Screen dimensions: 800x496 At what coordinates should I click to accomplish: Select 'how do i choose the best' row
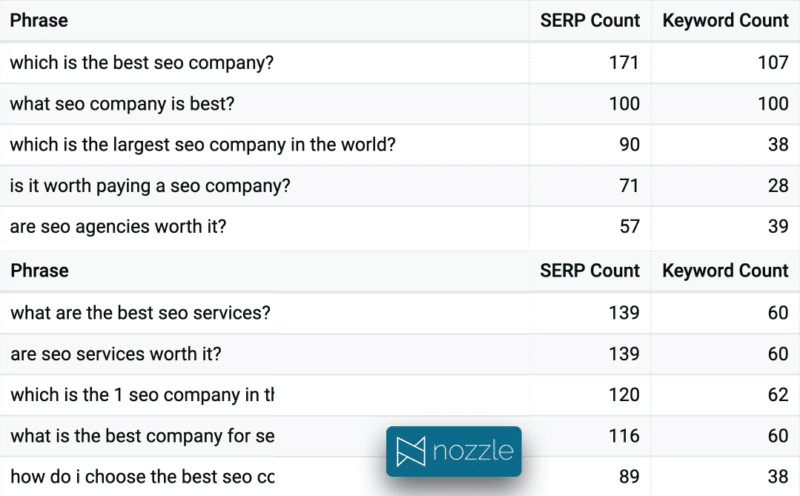(x=141, y=477)
